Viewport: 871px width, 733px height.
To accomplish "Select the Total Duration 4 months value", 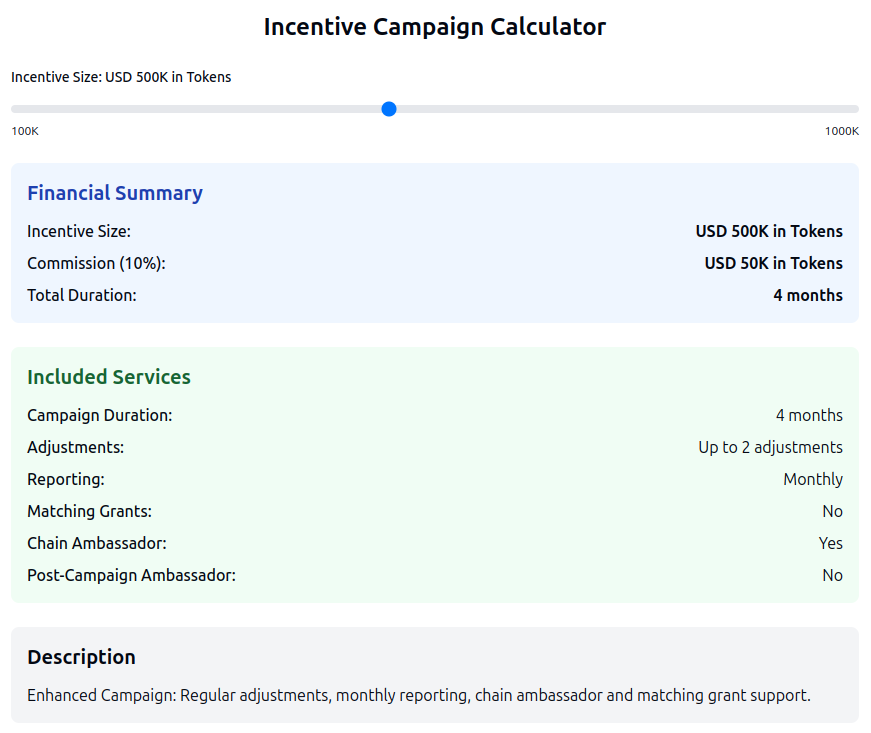I will (x=808, y=295).
